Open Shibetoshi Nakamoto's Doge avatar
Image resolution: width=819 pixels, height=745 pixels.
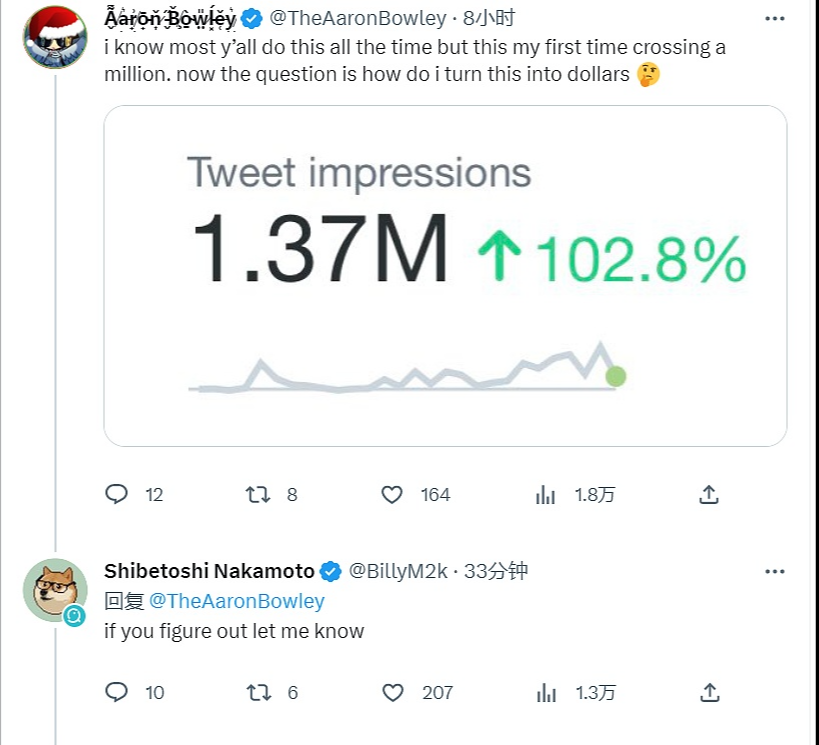pyautogui.click(x=55, y=589)
